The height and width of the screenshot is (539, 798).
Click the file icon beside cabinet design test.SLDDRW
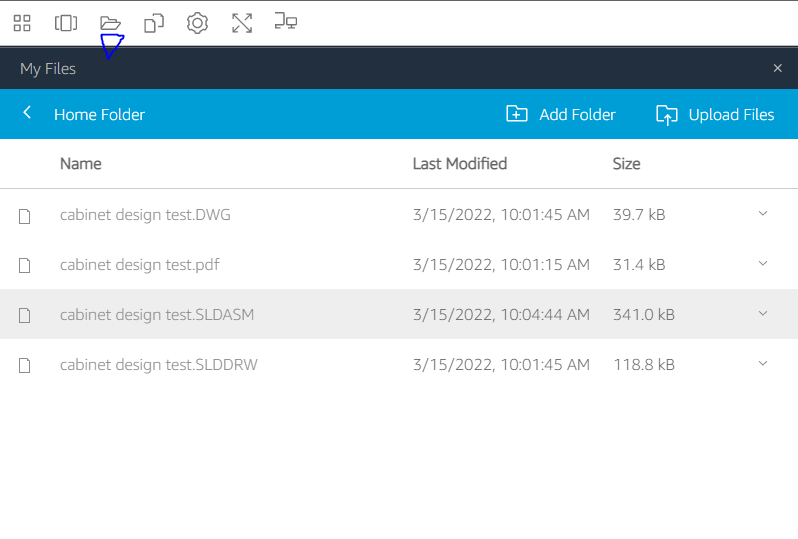coord(24,365)
